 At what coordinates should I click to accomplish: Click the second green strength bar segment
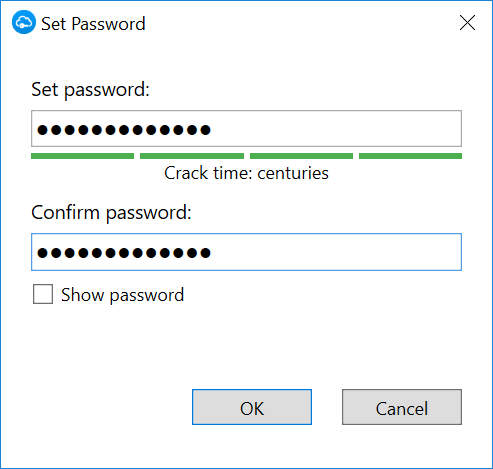[192, 156]
